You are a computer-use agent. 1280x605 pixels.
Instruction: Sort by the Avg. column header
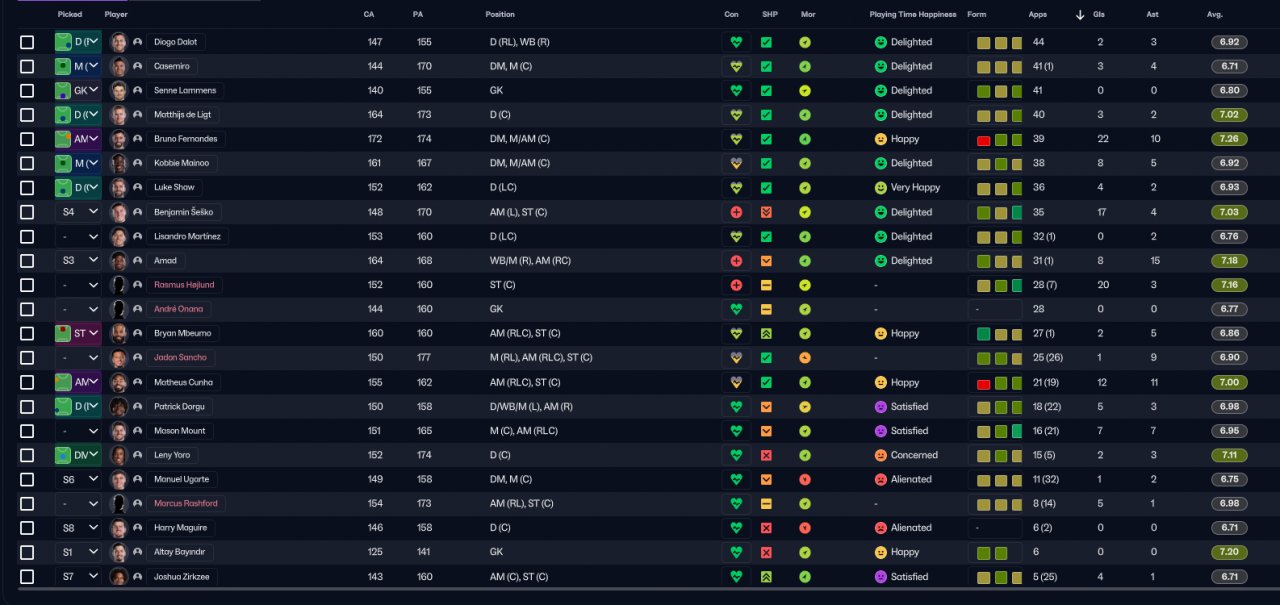(1215, 15)
